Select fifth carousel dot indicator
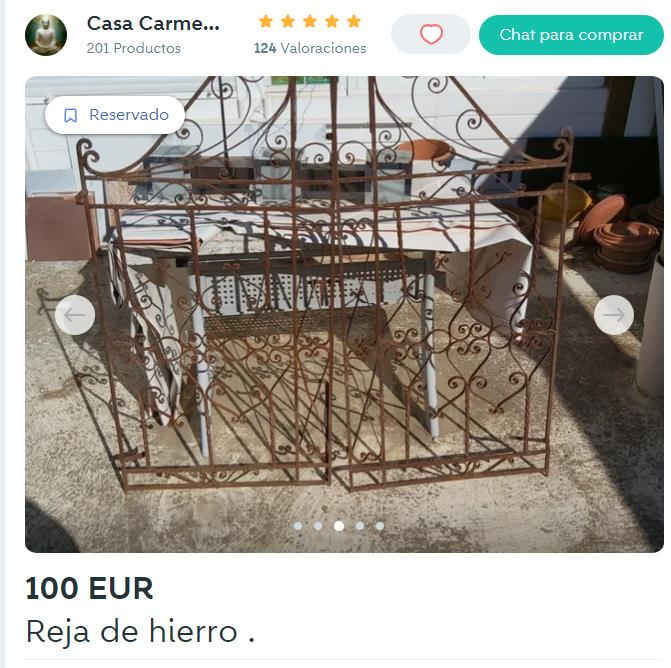The width and height of the screenshot is (671, 668). [380, 526]
